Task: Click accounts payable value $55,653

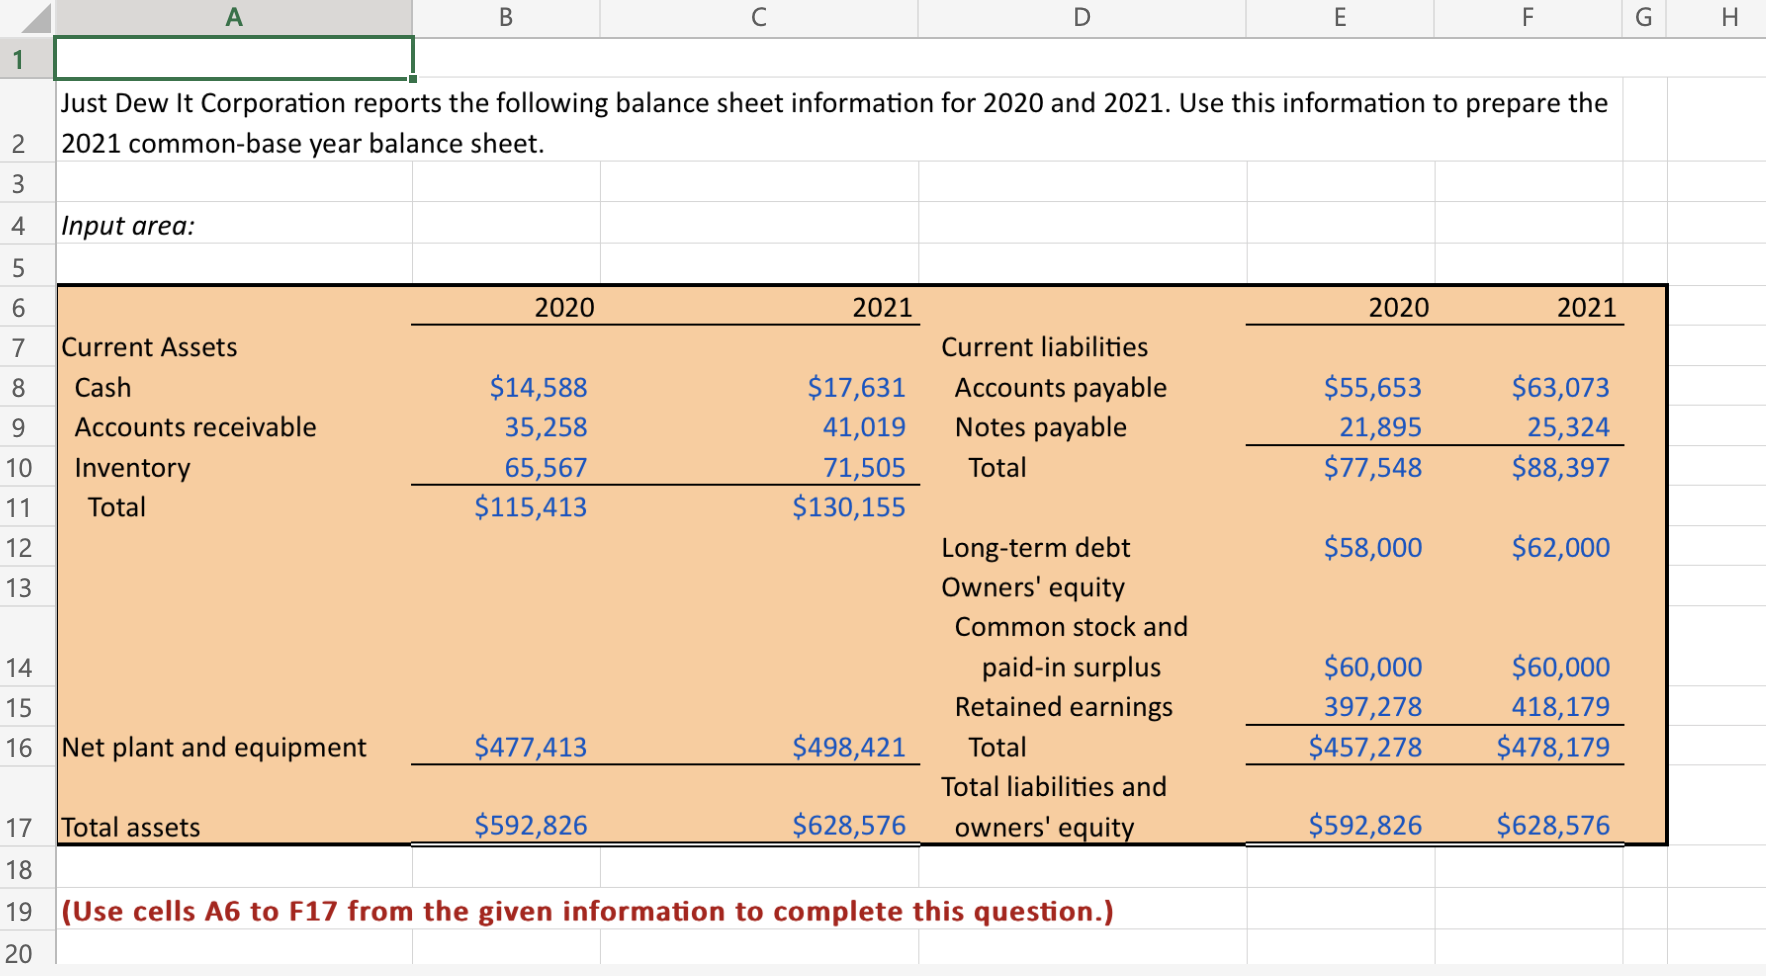Action: point(1372,387)
